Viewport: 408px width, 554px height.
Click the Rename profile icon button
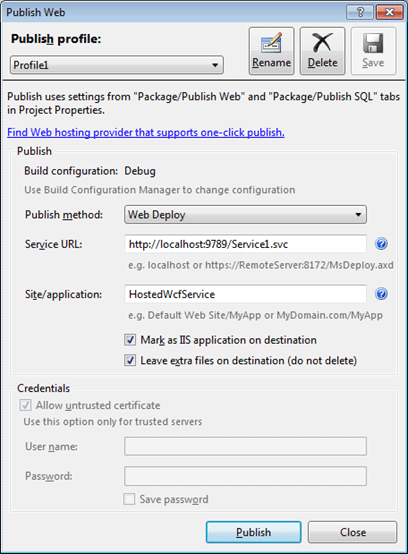pyautogui.click(x=271, y=51)
